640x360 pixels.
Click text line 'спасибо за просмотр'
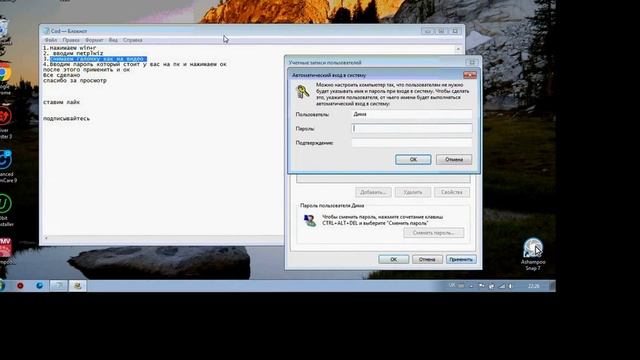tap(75, 80)
